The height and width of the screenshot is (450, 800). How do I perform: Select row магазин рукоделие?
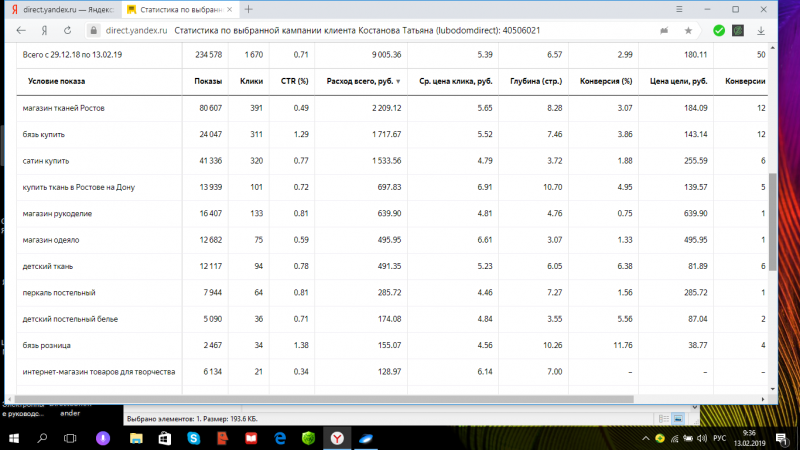tap(393, 213)
